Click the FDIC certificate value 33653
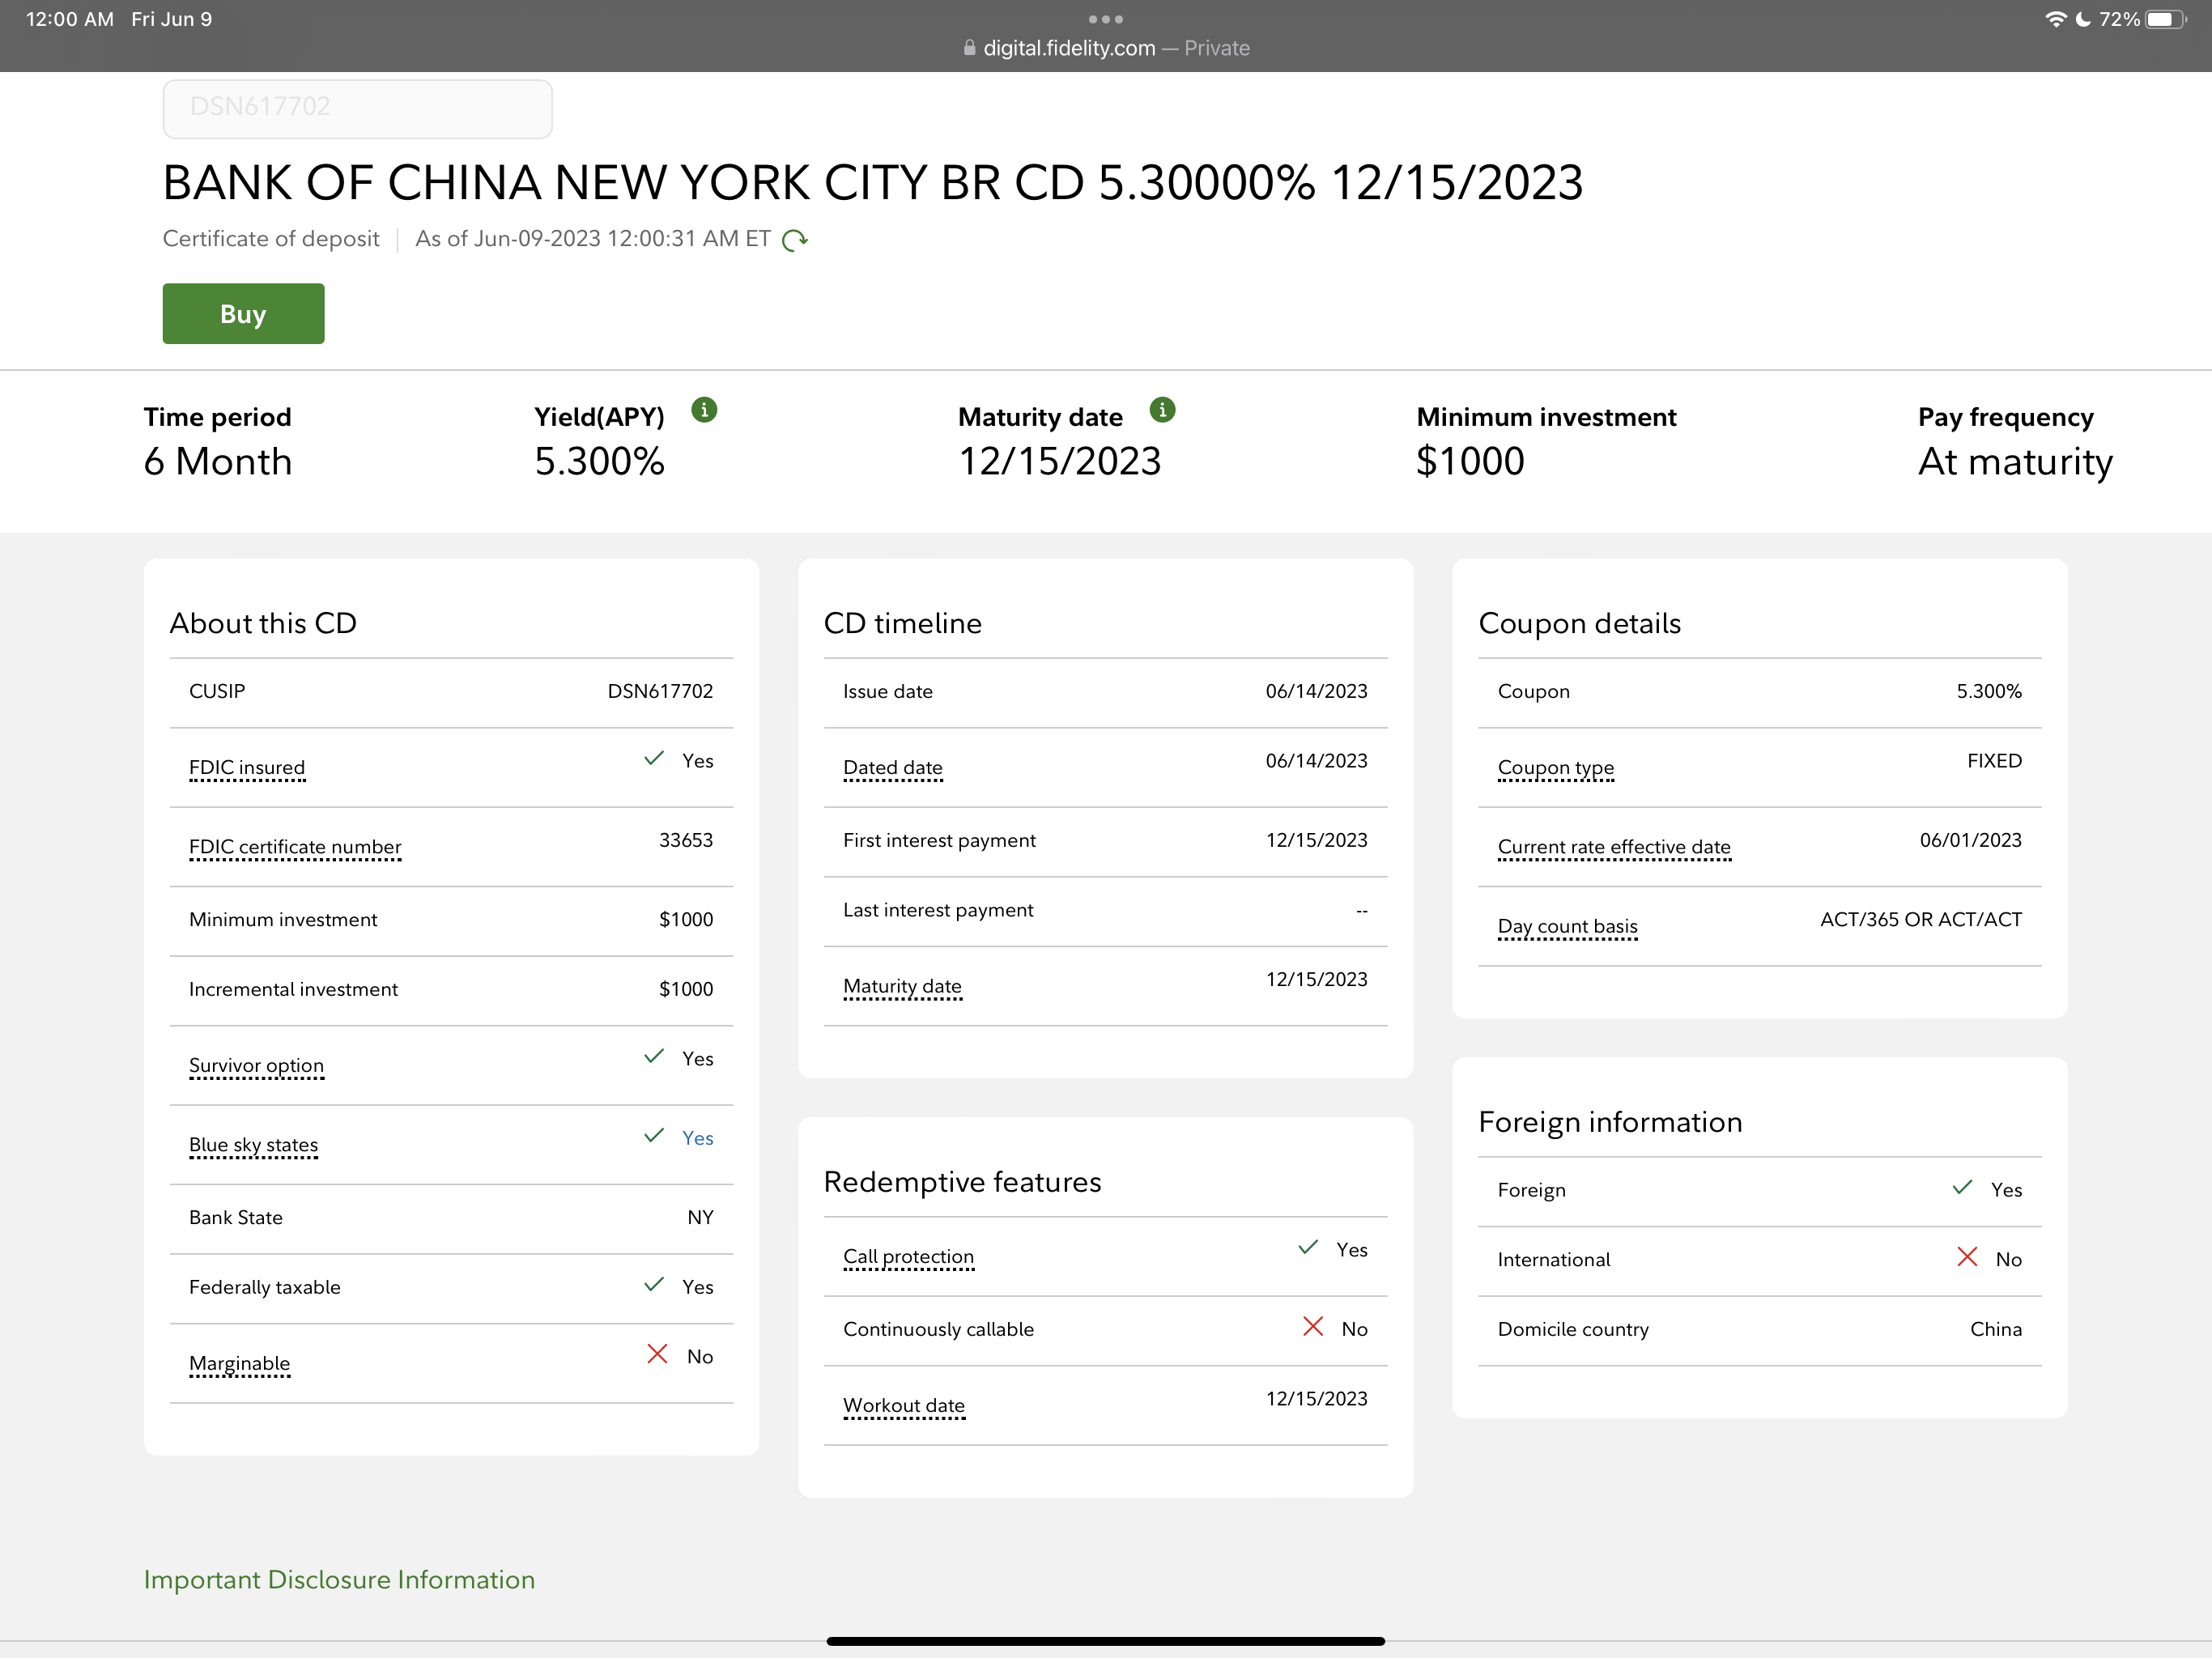2212x1658 pixels. (x=686, y=840)
